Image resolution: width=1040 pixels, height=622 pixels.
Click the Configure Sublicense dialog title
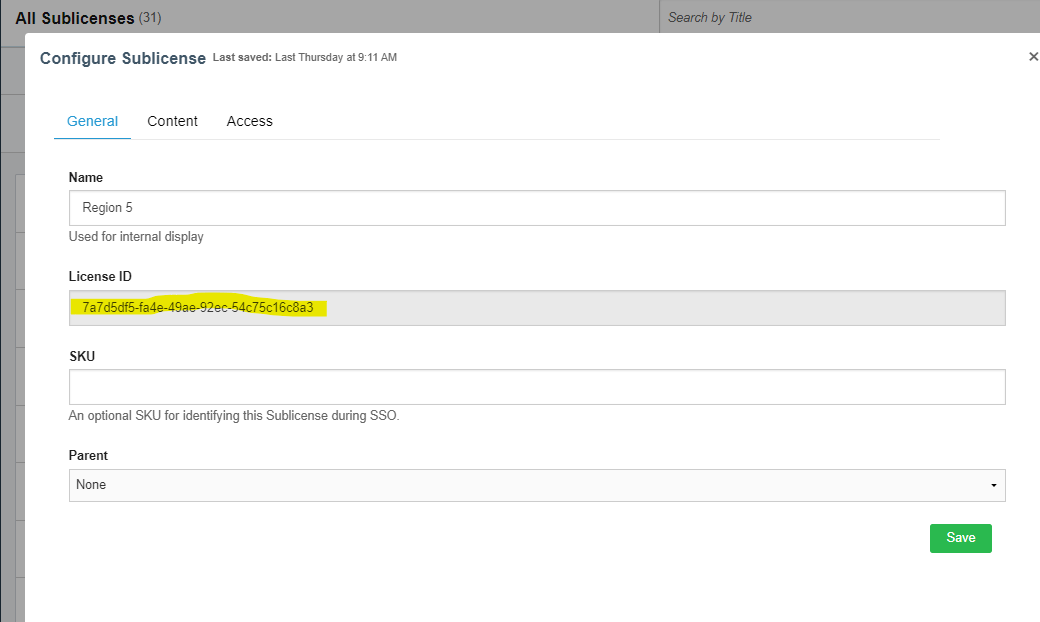pyautogui.click(x=122, y=58)
